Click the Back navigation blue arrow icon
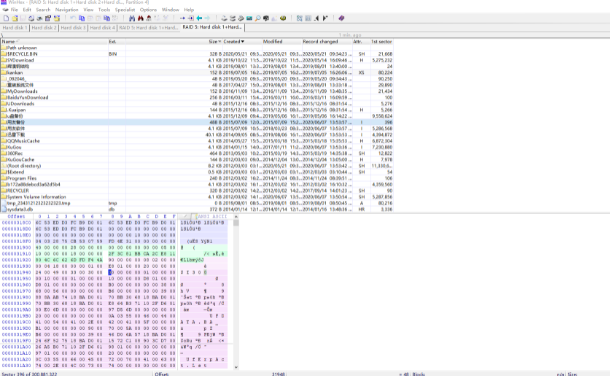 [199, 18]
